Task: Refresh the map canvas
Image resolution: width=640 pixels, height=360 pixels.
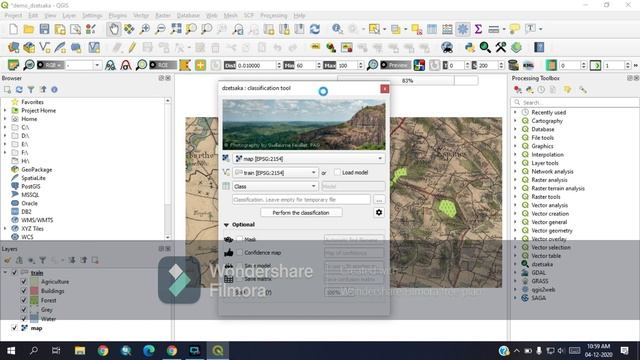Action: [314, 29]
